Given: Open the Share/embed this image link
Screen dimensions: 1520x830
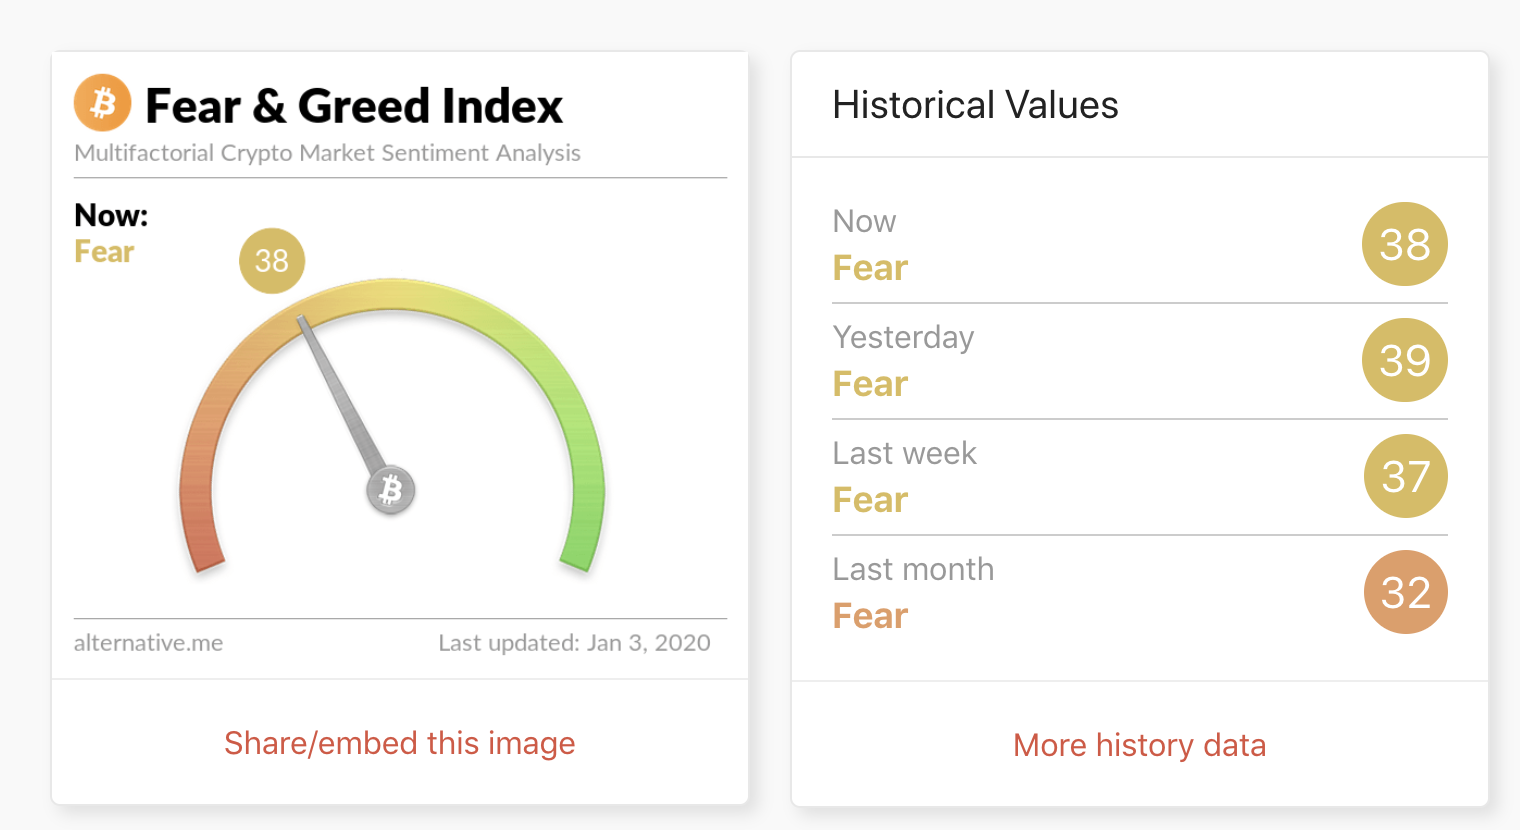Looking at the screenshot, I should 400,743.
